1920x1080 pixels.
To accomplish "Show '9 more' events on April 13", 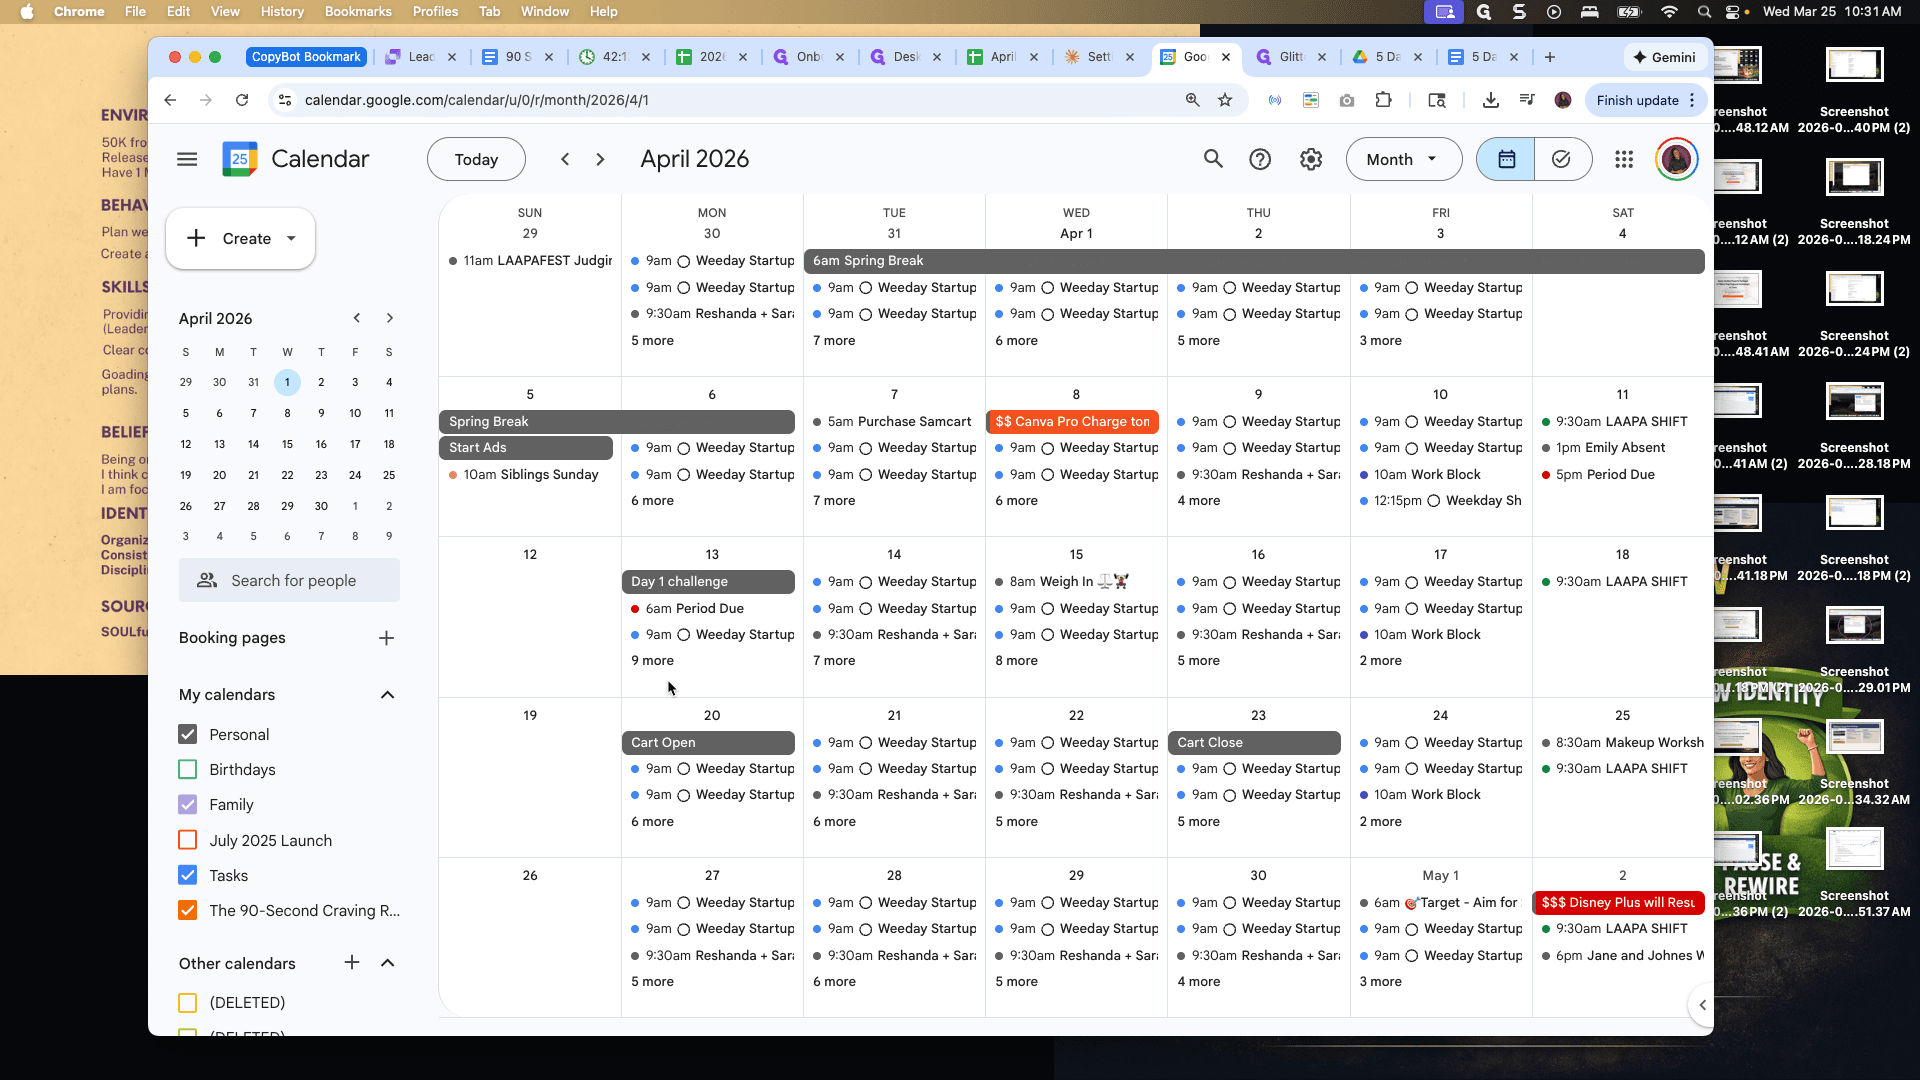I will (652, 661).
